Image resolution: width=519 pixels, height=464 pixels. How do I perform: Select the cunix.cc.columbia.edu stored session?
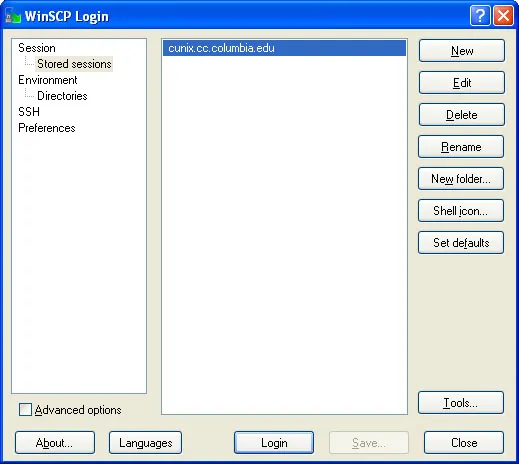pyautogui.click(x=284, y=48)
